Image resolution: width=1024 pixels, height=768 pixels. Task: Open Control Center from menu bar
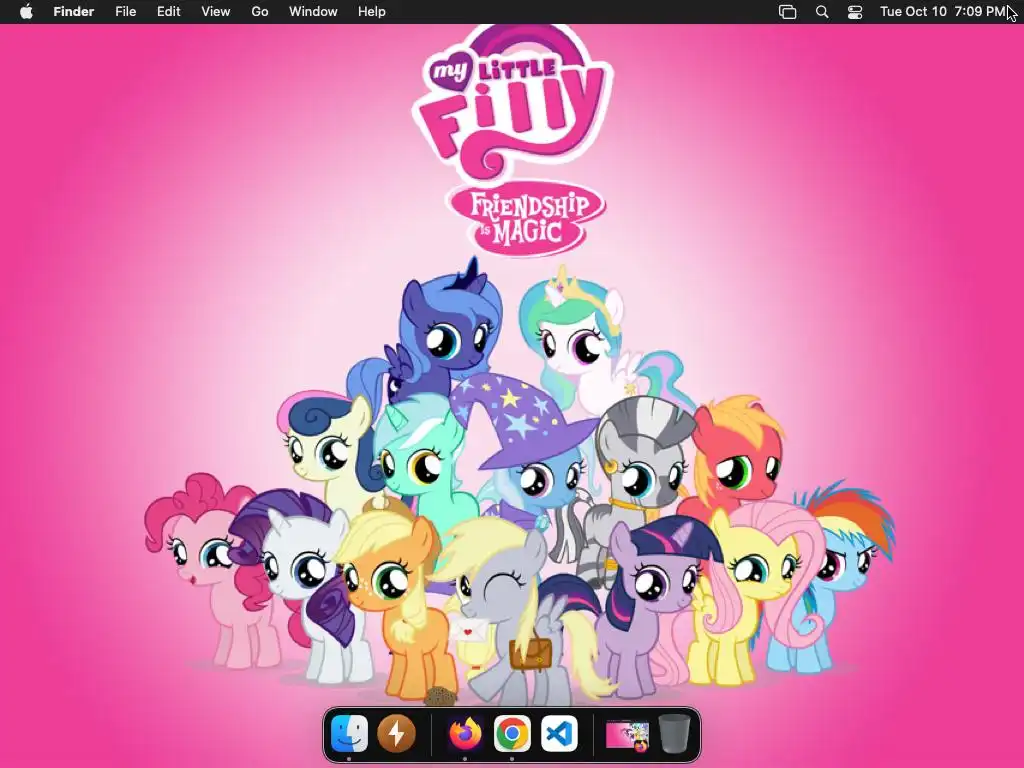[x=855, y=12]
